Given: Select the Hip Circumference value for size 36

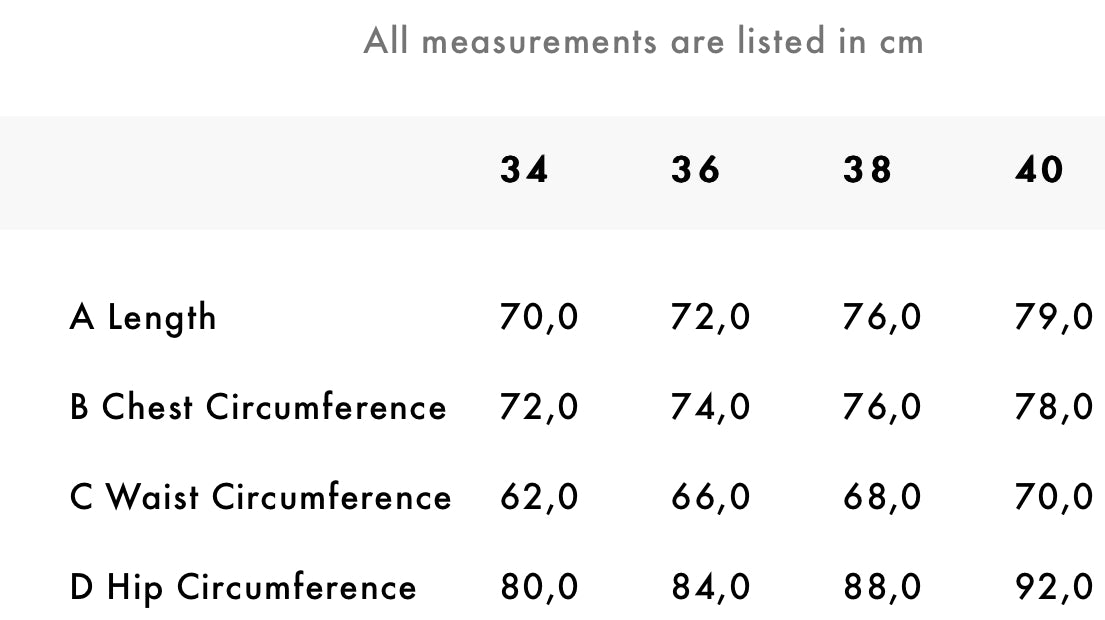Looking at the screenshot, I should (x=710, y=587).
